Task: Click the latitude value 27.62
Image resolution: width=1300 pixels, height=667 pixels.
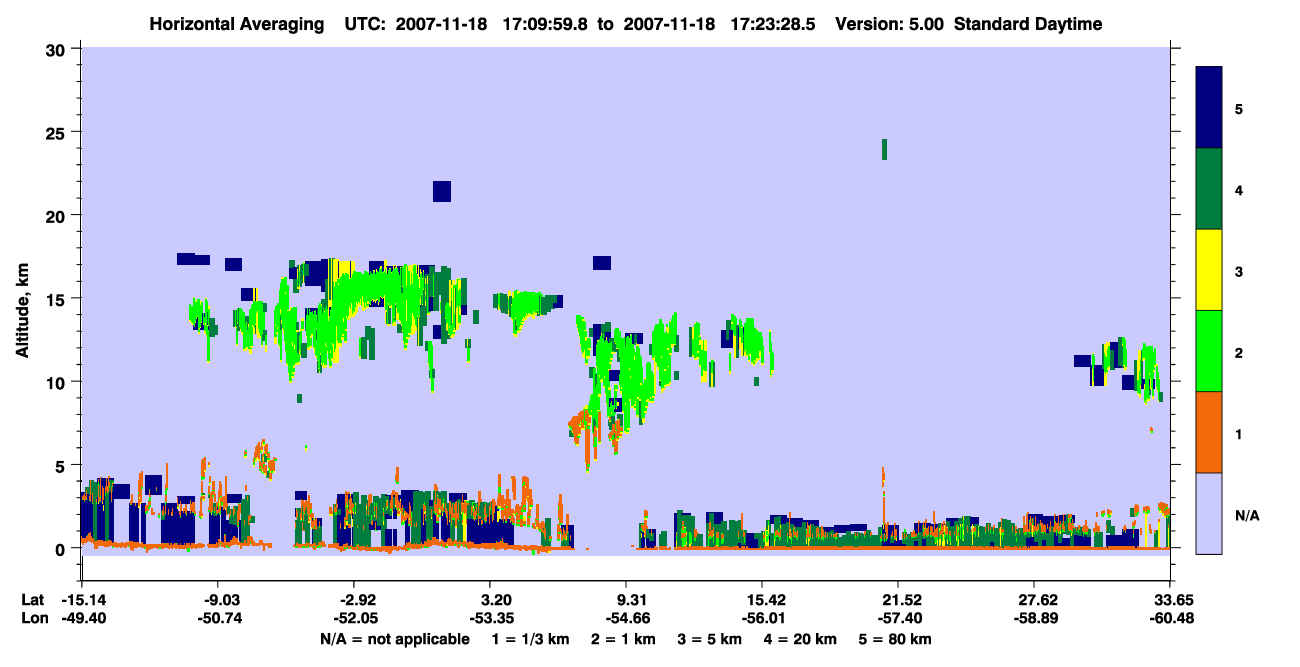Action: click(1037, 600)
